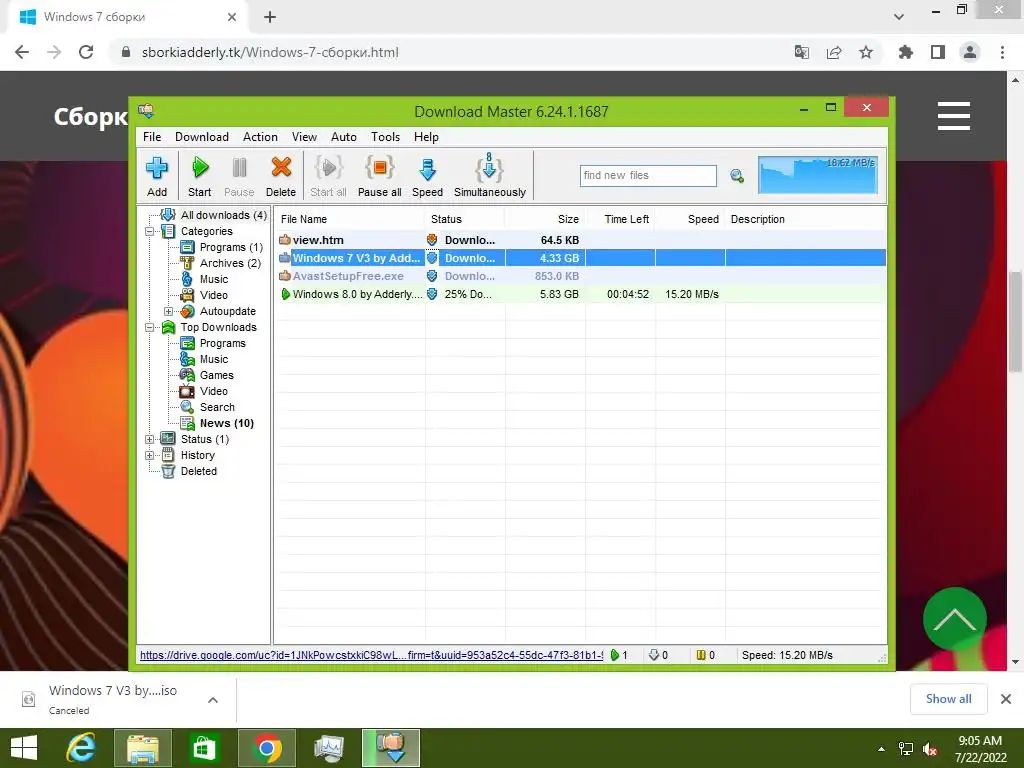Viewport: 1024px width, 768px height.
Task: Open the Tools menu
Action: coord(385,136)
